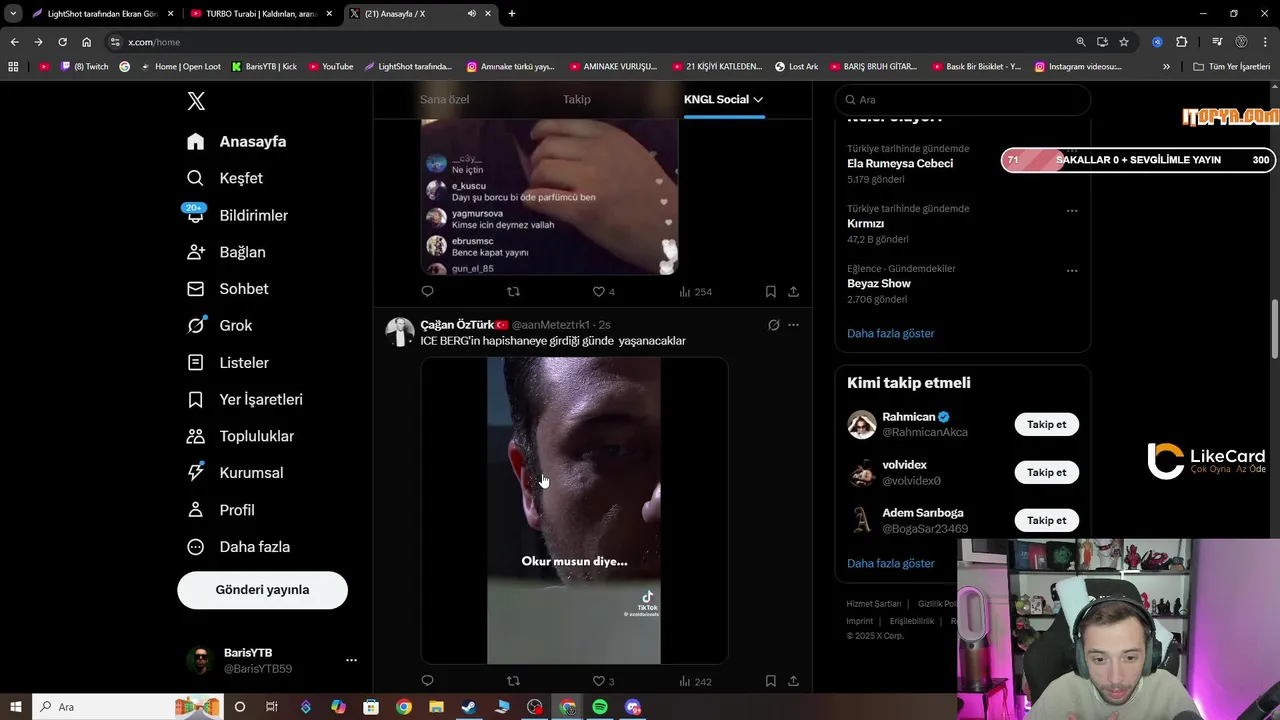
Task: Reply to the live stream post
Action: point(427,292)
